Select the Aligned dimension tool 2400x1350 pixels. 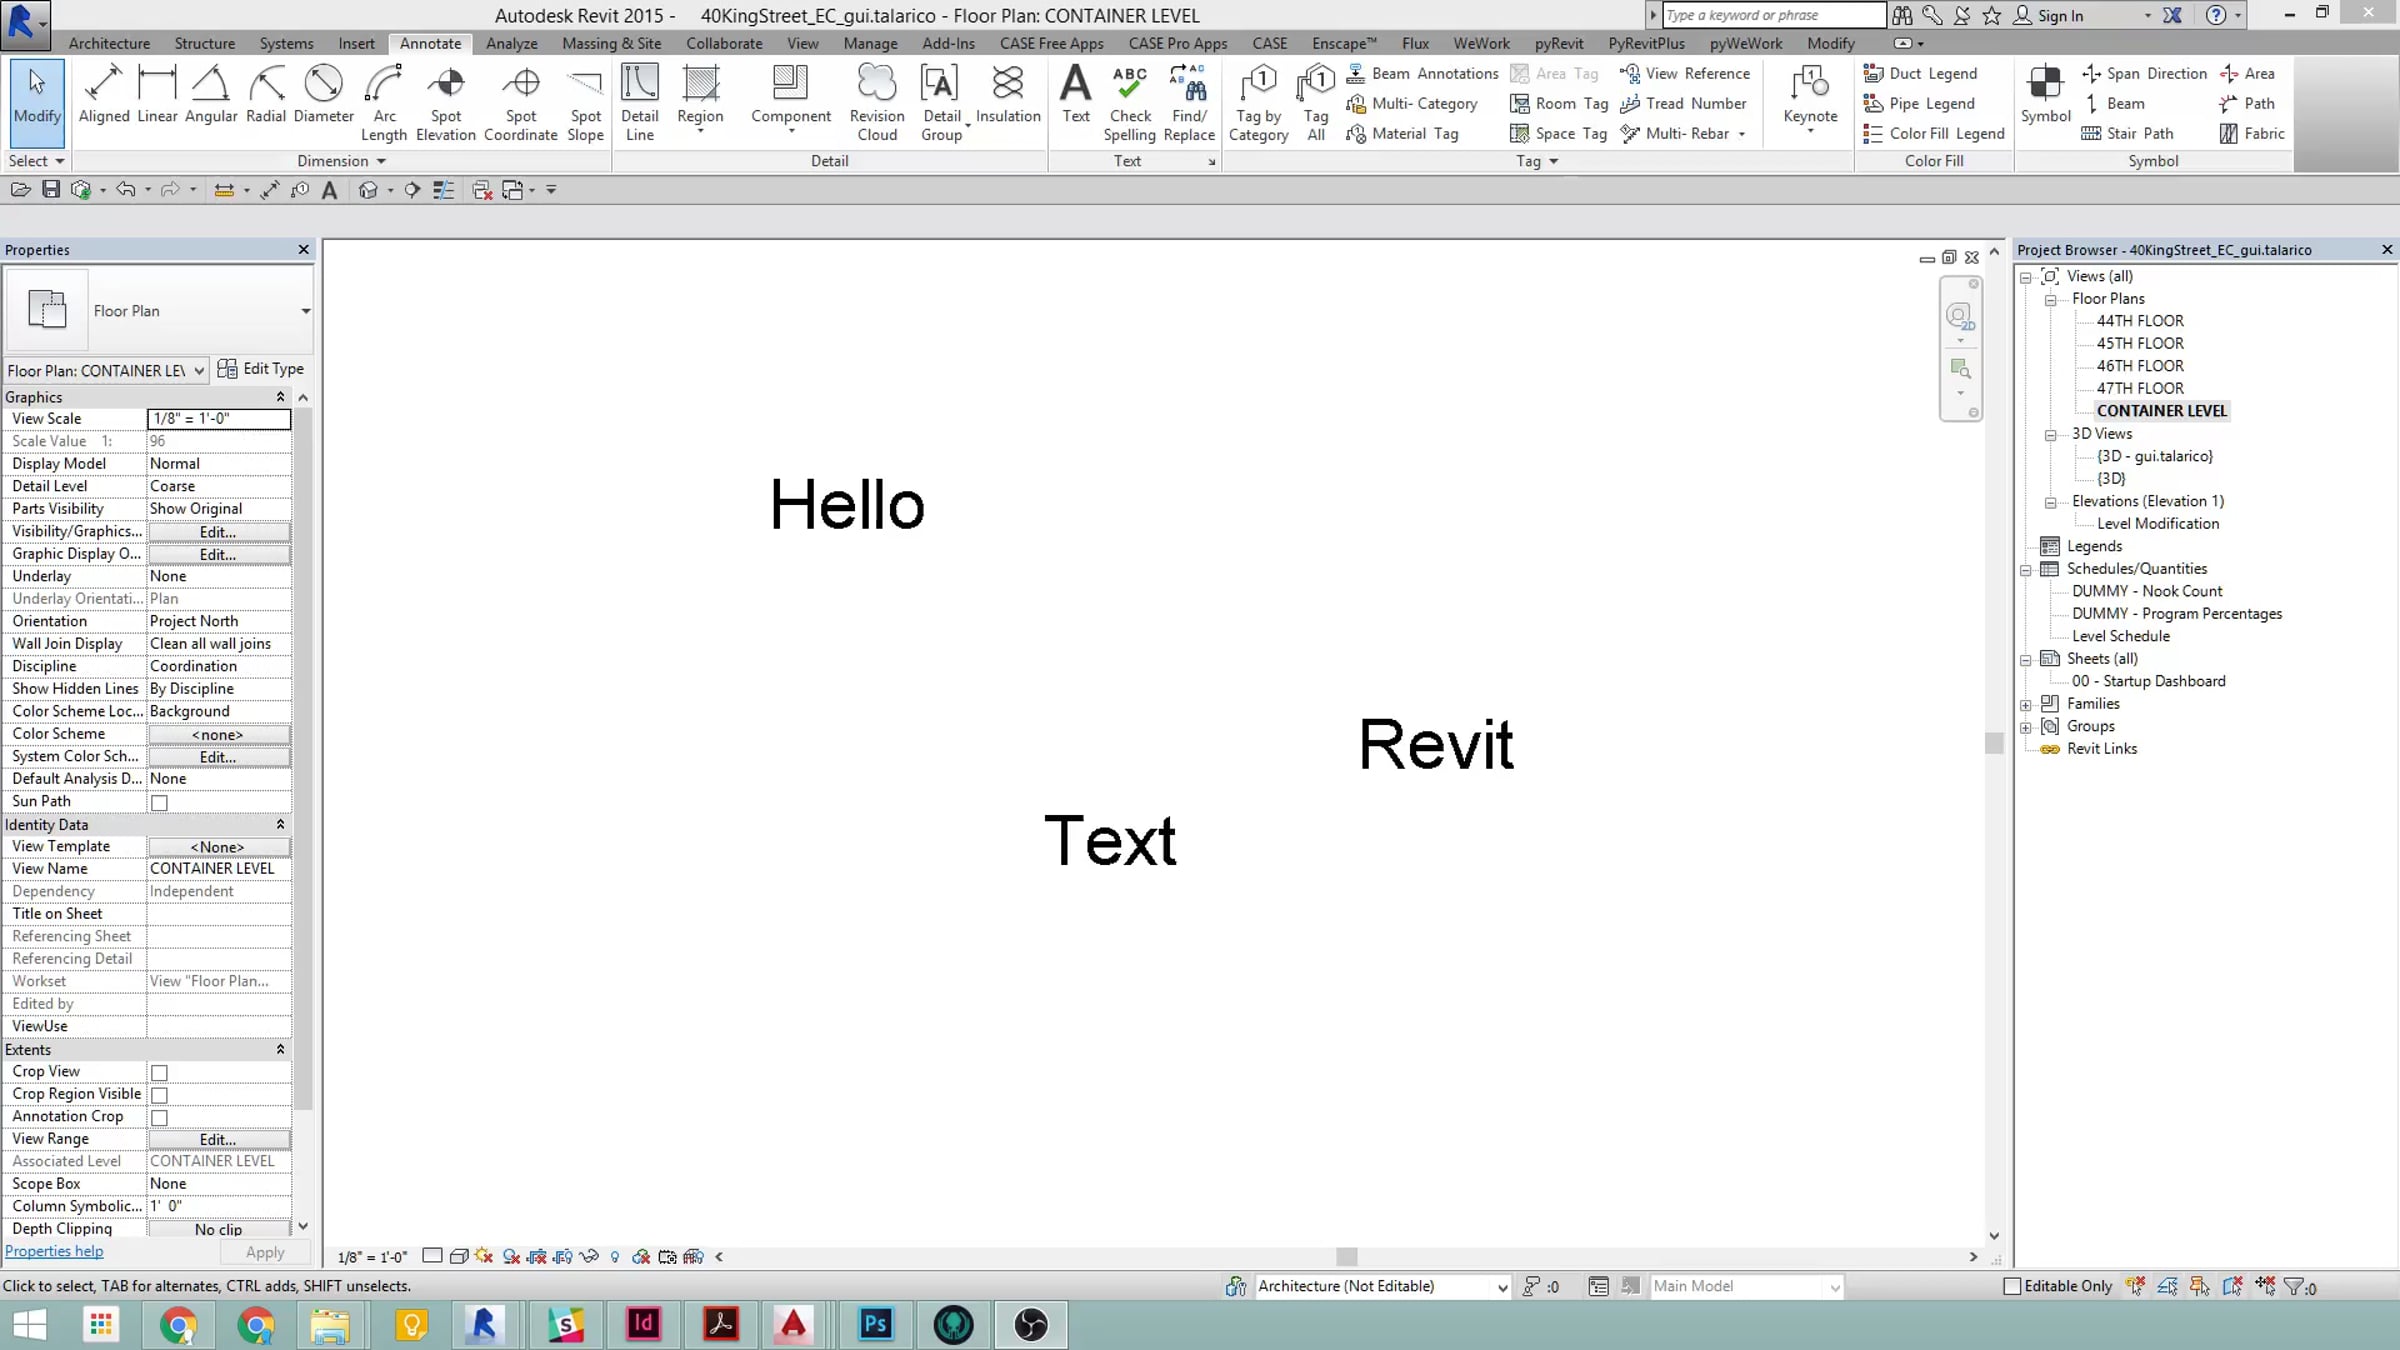pos(104,95)
